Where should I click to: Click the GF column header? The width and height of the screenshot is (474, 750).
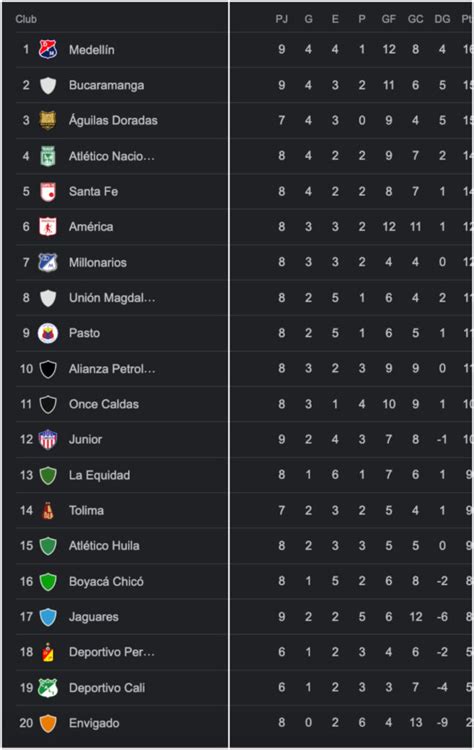(388, 19)
